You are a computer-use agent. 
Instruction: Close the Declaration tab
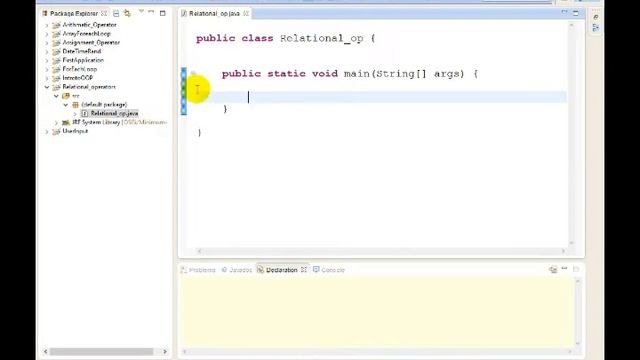coord(304,270)
